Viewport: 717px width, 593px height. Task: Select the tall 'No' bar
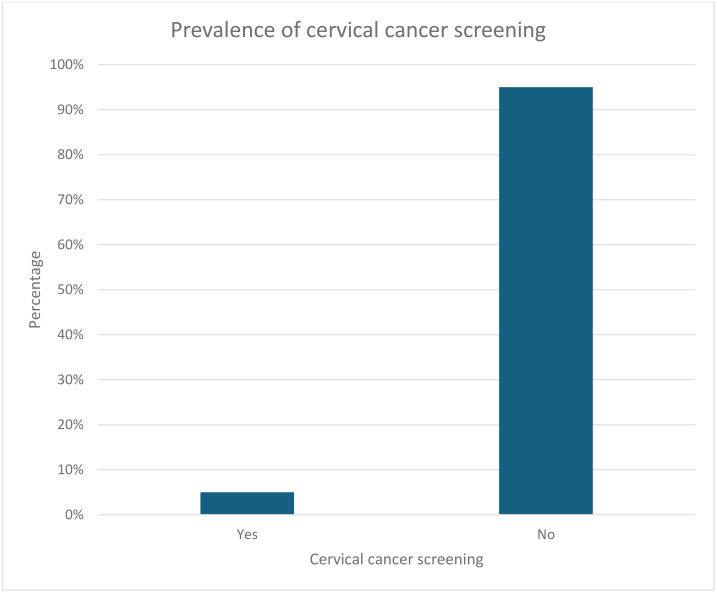tap(546, 300)
